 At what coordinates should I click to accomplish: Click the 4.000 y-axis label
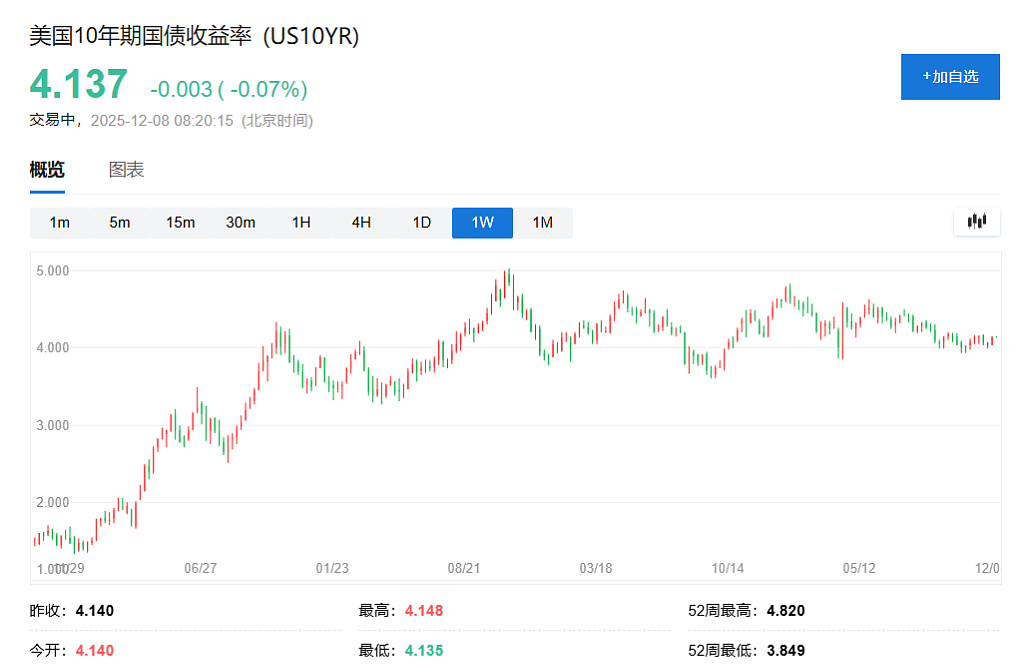point(52,348)
